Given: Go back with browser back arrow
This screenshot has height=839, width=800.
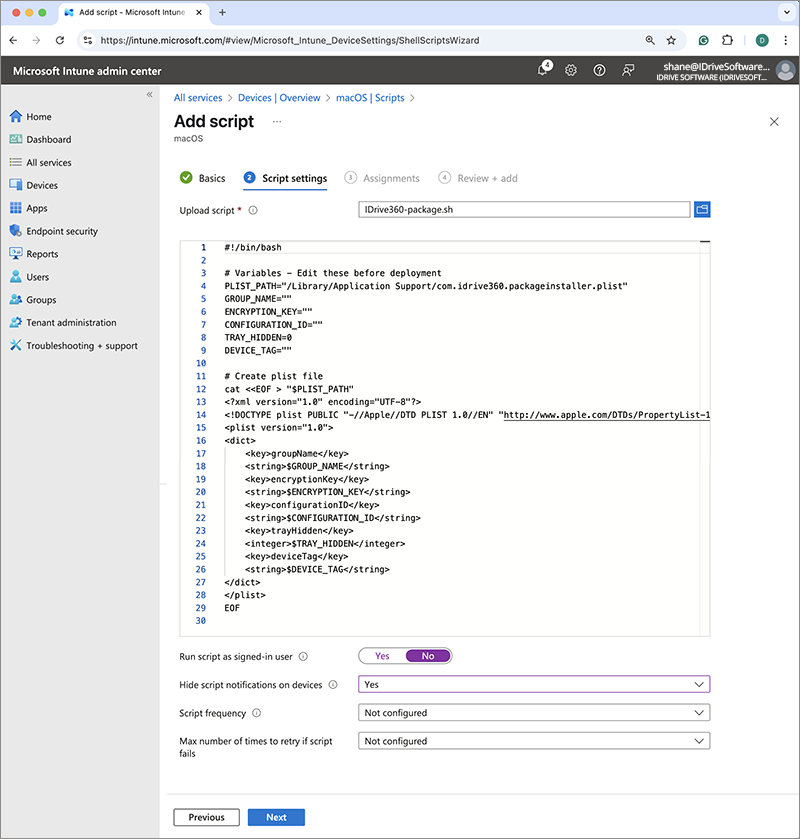Looking at the screenshot, I should coord(13,40).
